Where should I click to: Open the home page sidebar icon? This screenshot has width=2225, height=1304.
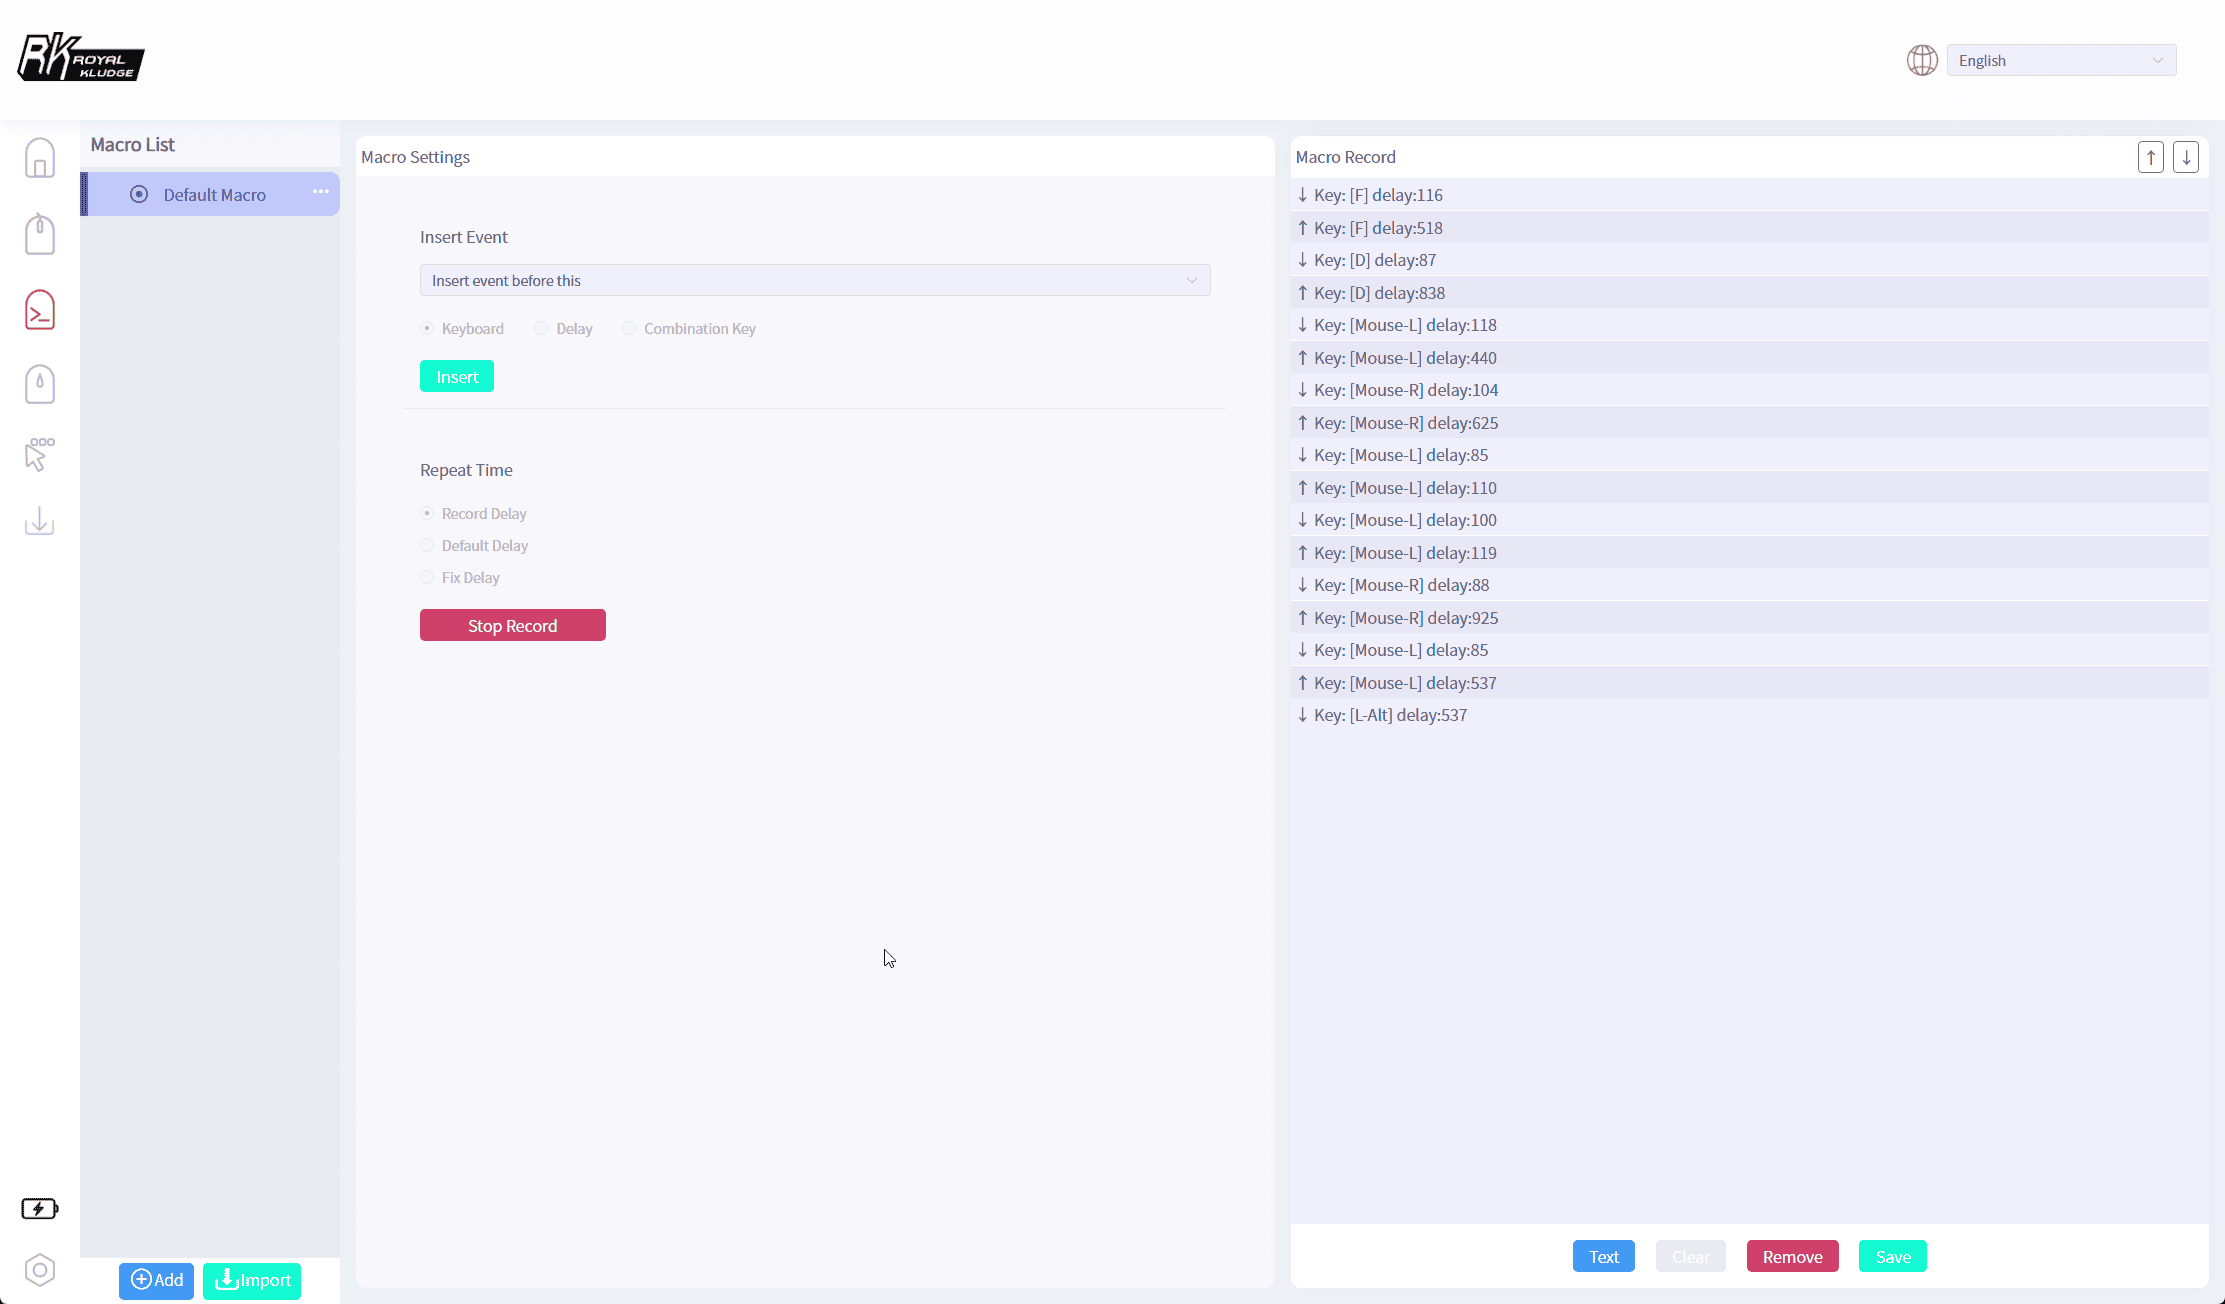(x=40, y=158)
